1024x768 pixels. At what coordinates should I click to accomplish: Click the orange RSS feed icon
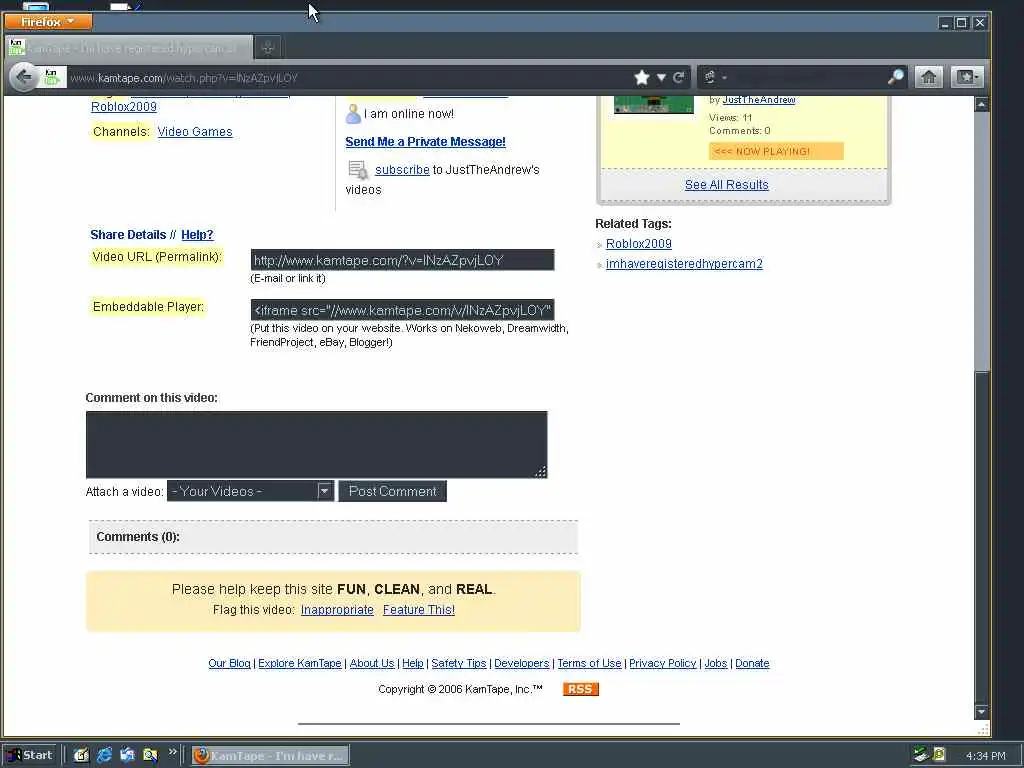click(x=581, y=689)
